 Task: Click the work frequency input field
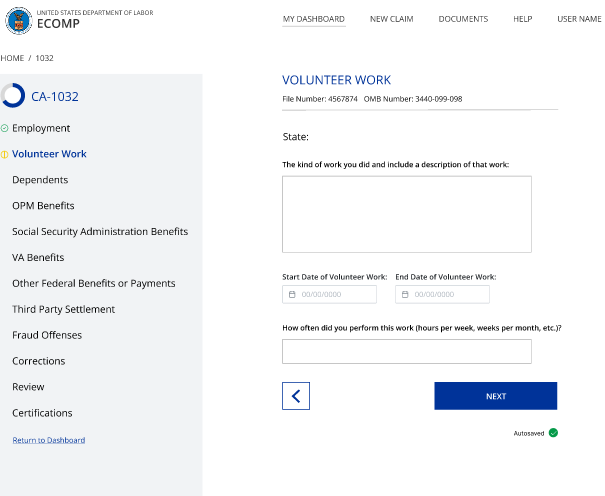click(406, 351)
